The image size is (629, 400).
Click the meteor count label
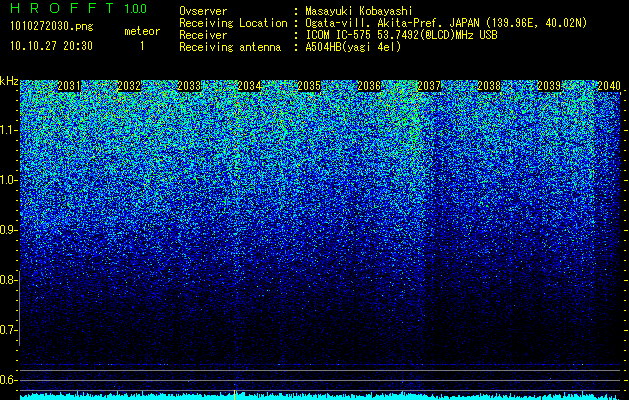142,31
